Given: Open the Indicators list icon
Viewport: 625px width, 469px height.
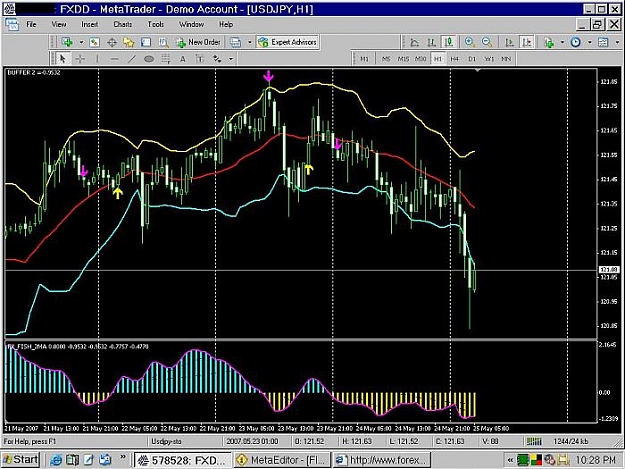Looking at the screenshot, I should click(x=549, y=42).
